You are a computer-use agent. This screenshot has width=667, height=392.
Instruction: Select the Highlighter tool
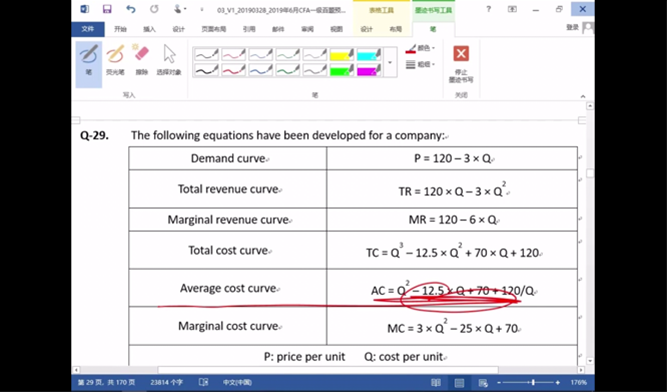pos(115,60)
